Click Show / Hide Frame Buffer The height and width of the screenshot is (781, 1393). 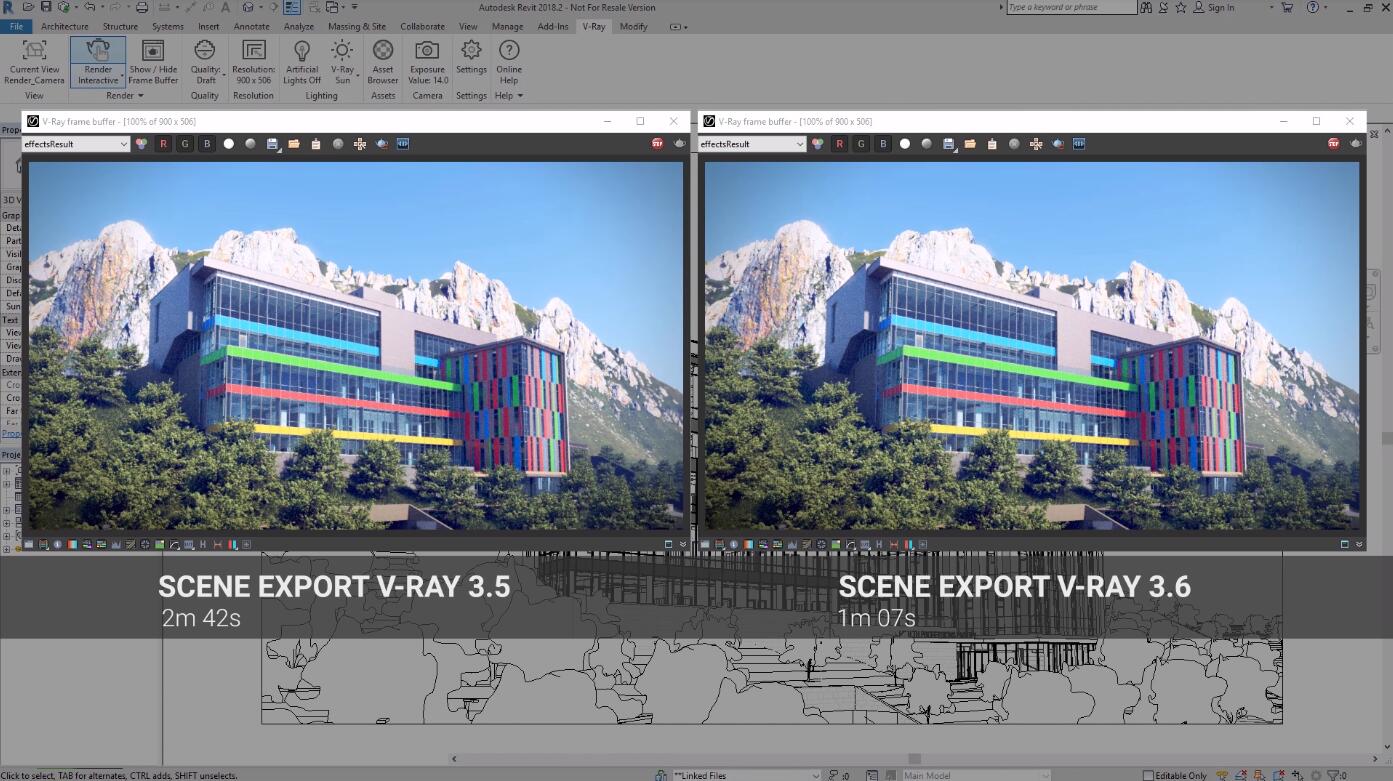tap(153, 62)
